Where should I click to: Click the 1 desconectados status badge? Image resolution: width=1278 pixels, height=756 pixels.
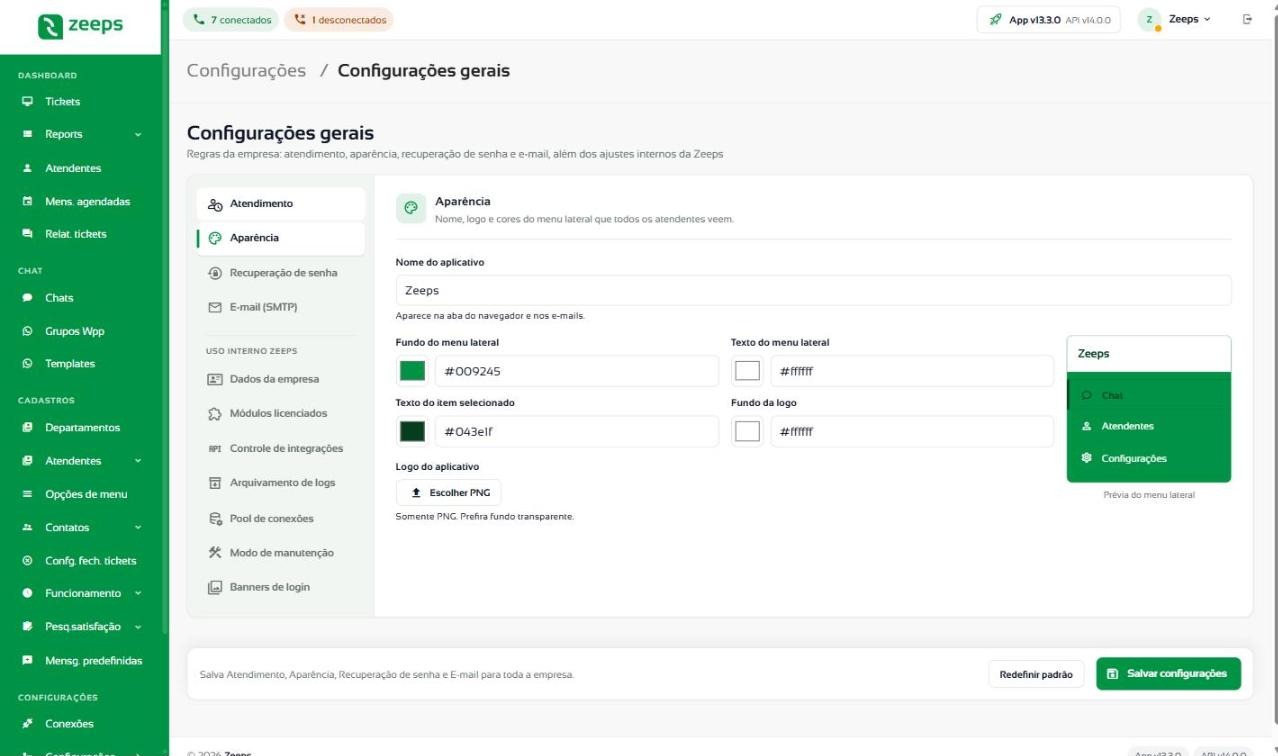pyautogui.click(x=339, y=20)
